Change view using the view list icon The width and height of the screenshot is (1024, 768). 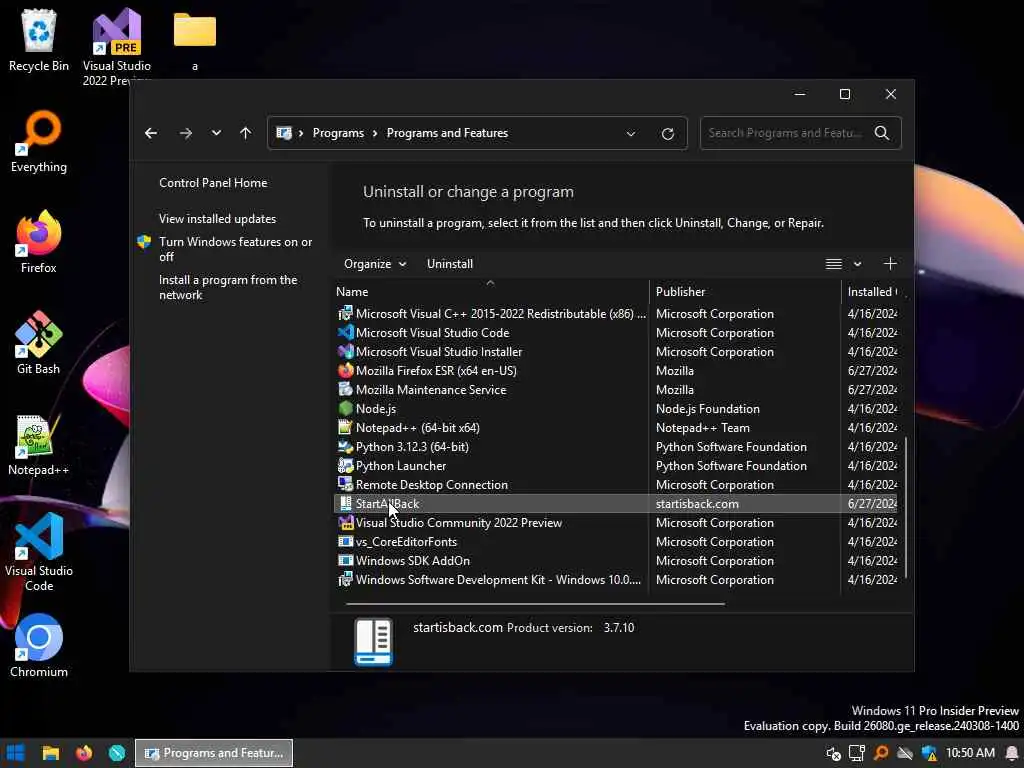coord(833,264)
